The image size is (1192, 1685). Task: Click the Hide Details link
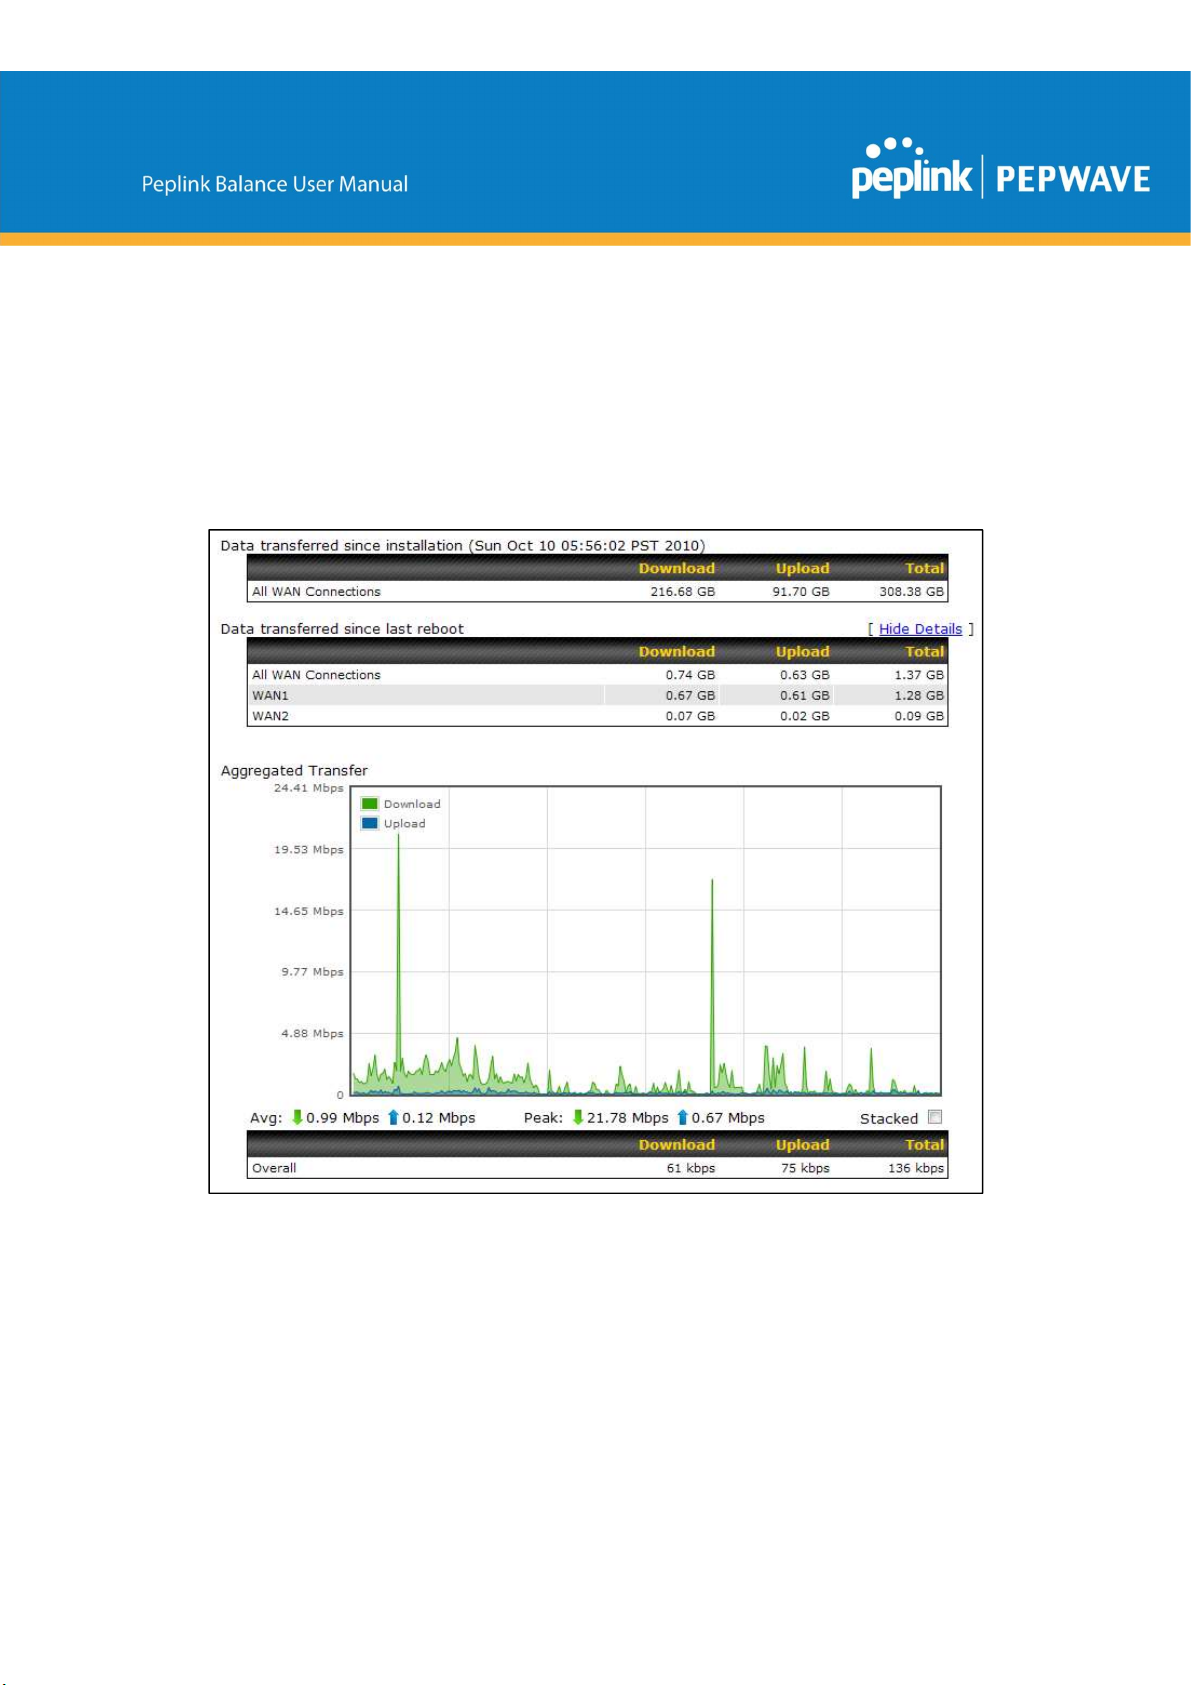(x=920, y=629)
